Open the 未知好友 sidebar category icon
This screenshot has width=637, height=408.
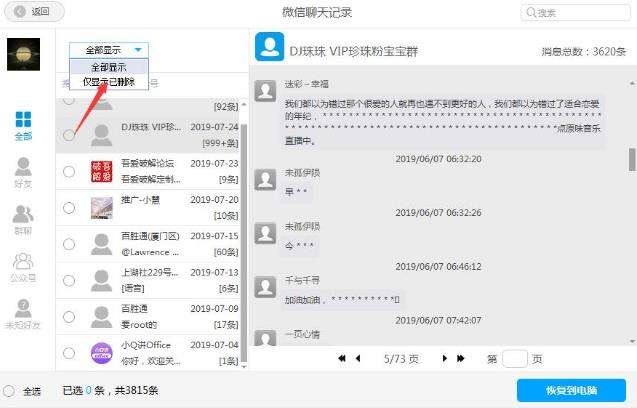[x=23, y=314]
